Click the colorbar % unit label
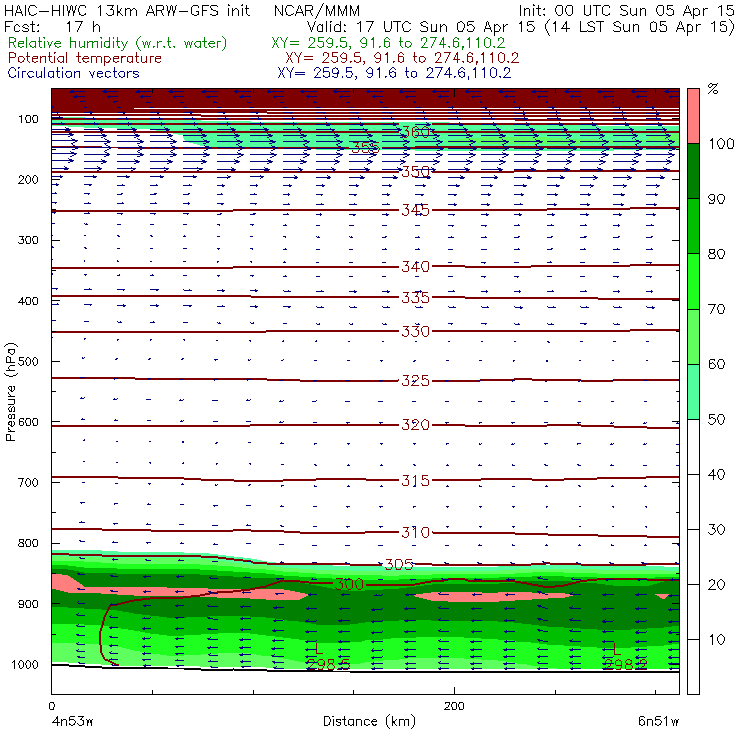This screenshot has height=740, width=740. tap(713, 89)
